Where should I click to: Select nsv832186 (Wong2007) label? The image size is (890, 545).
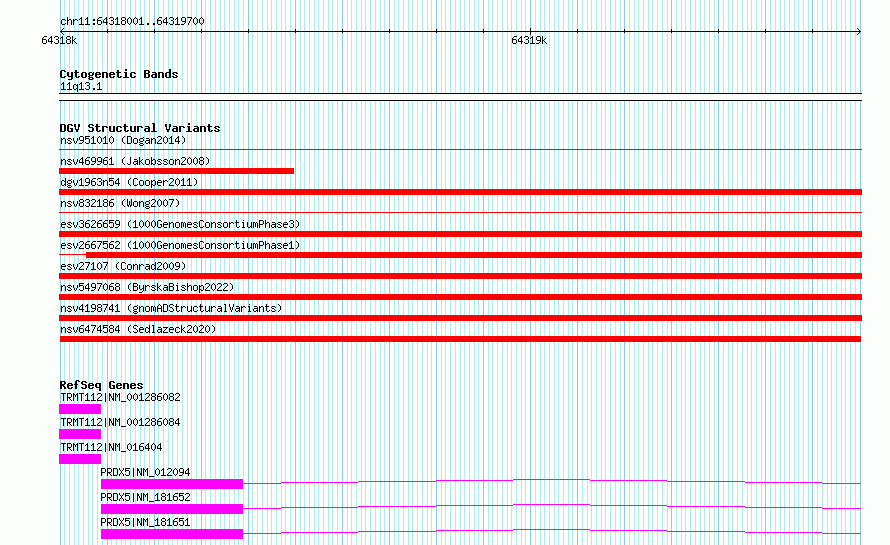pos(120,203)
